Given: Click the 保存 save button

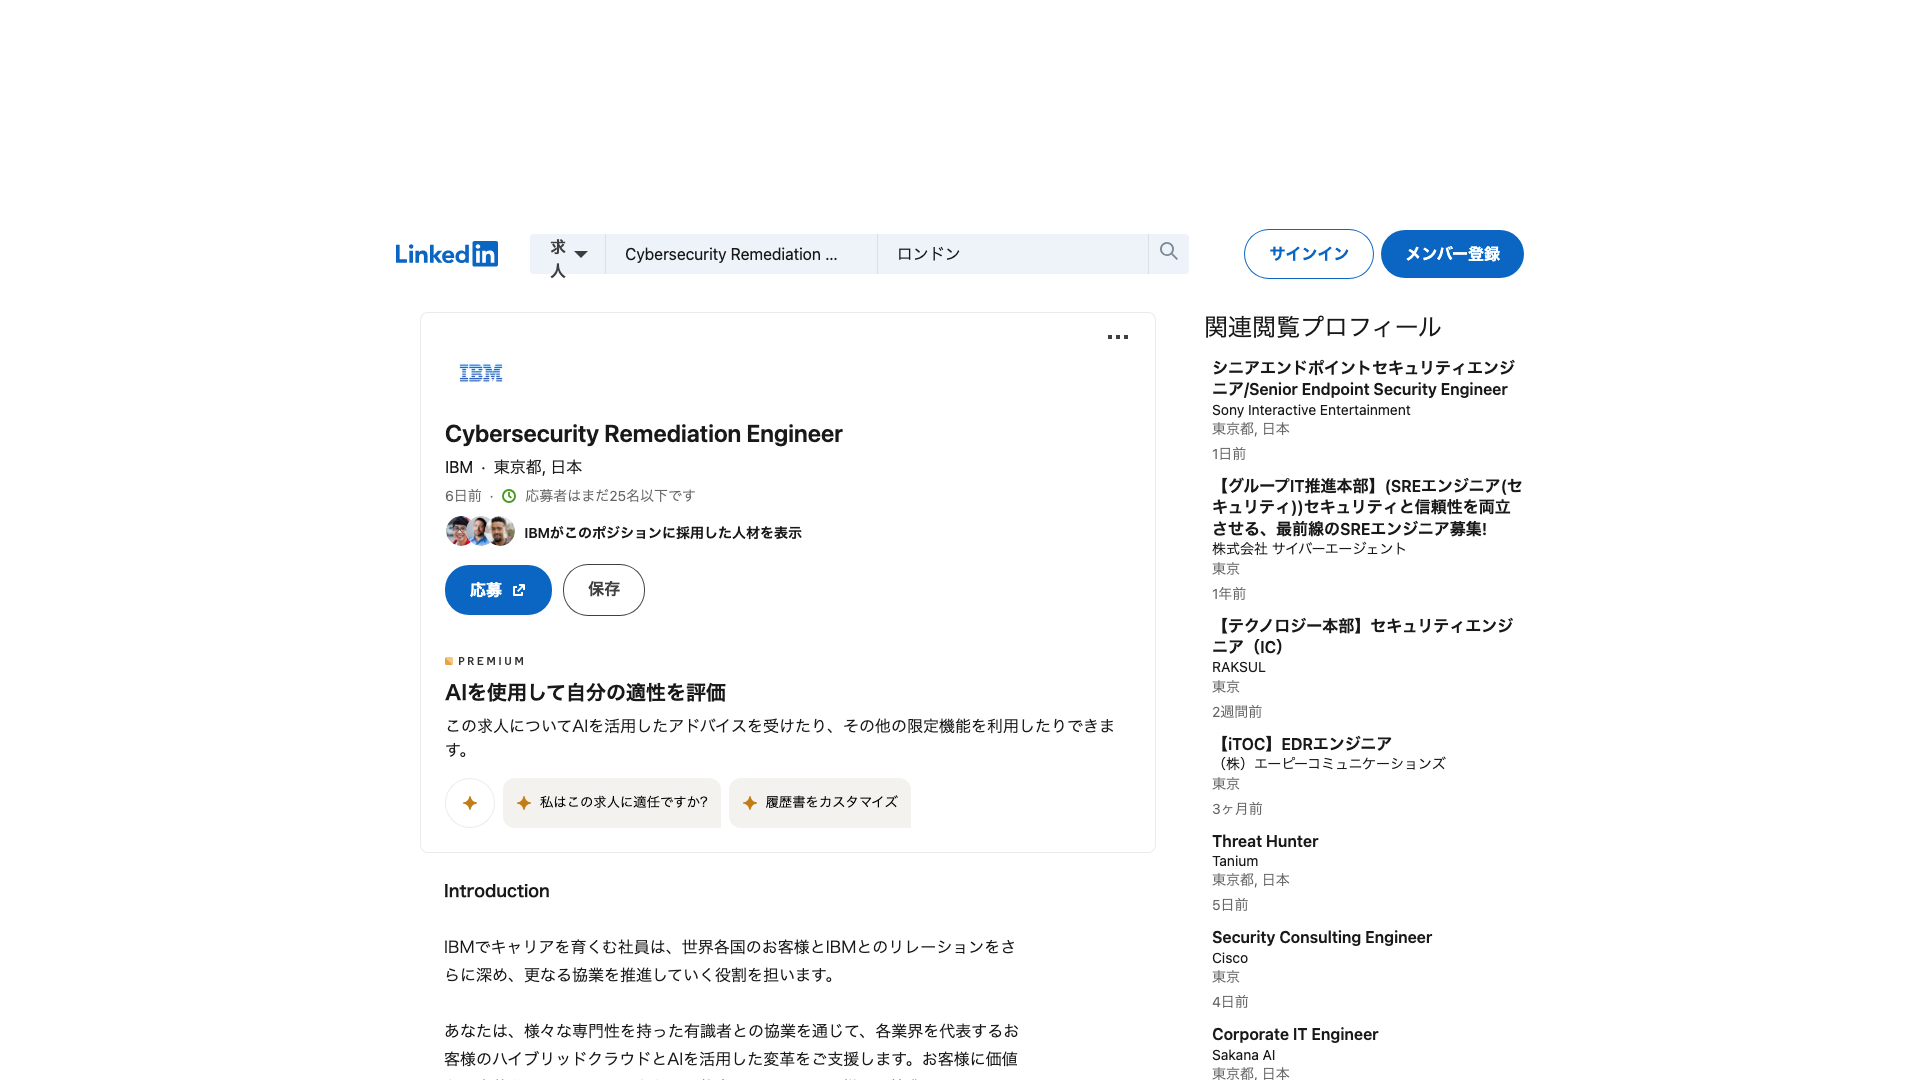Looking at the screenshot, I should pos(603,590).
